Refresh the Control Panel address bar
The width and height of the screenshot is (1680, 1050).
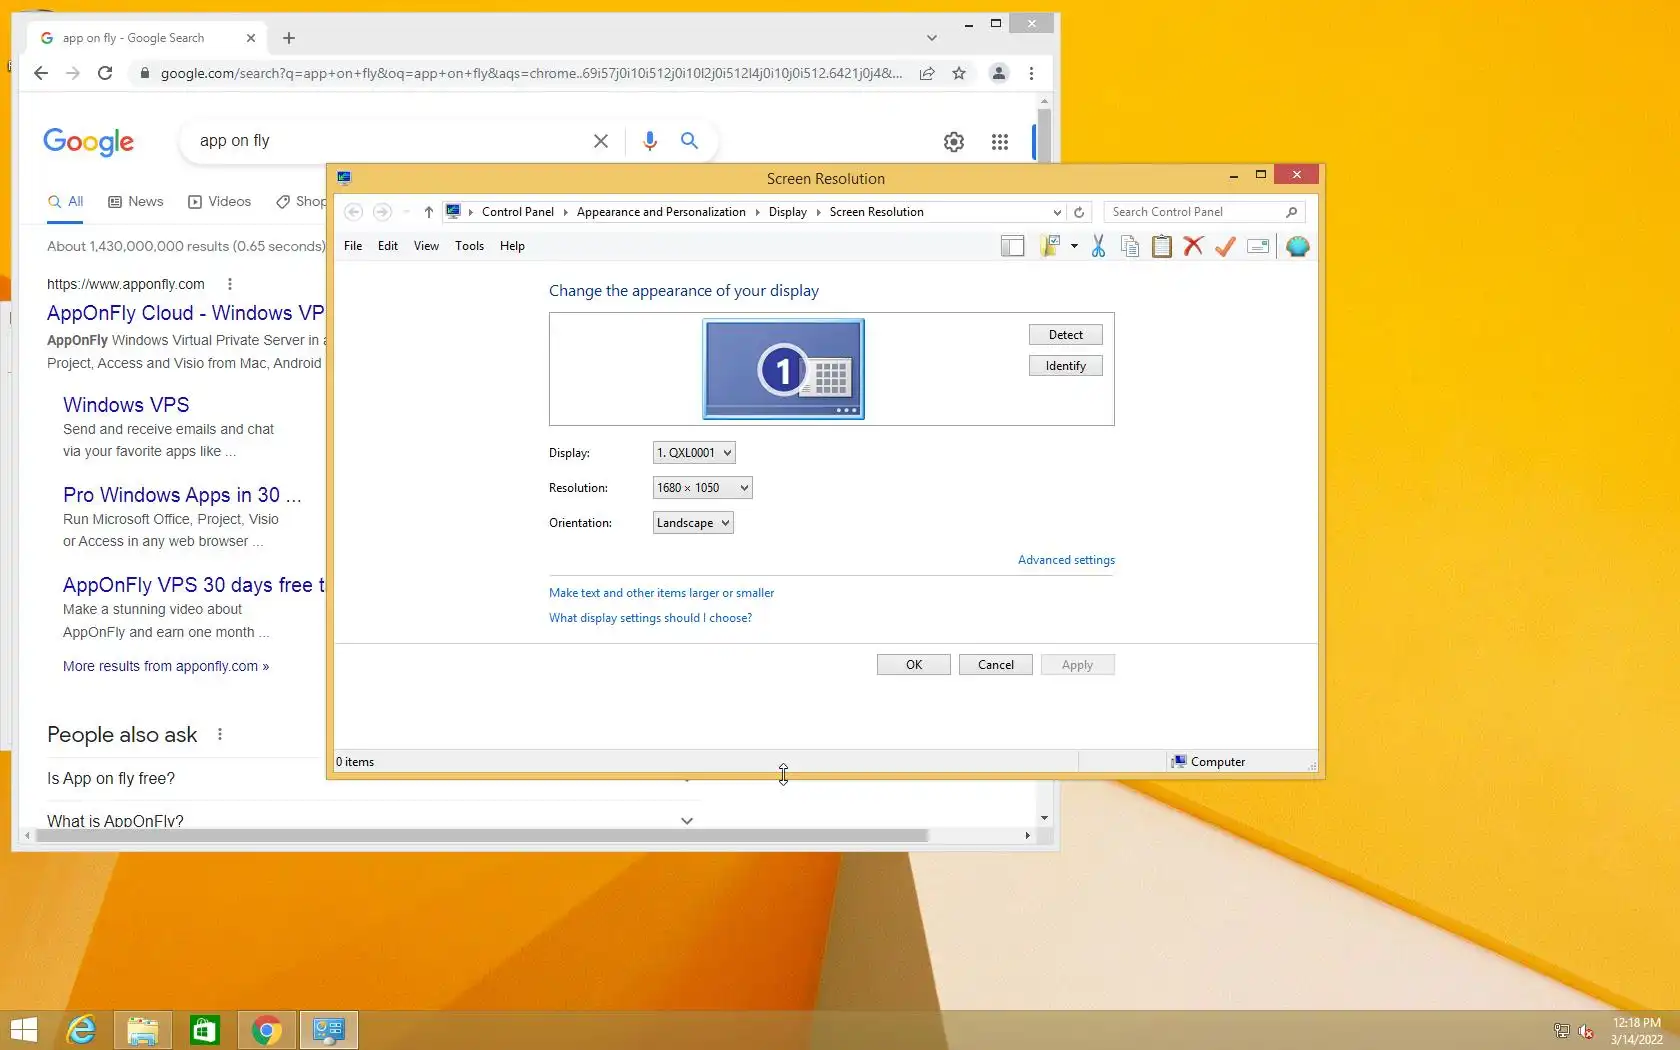click(x=1079, y=212)
